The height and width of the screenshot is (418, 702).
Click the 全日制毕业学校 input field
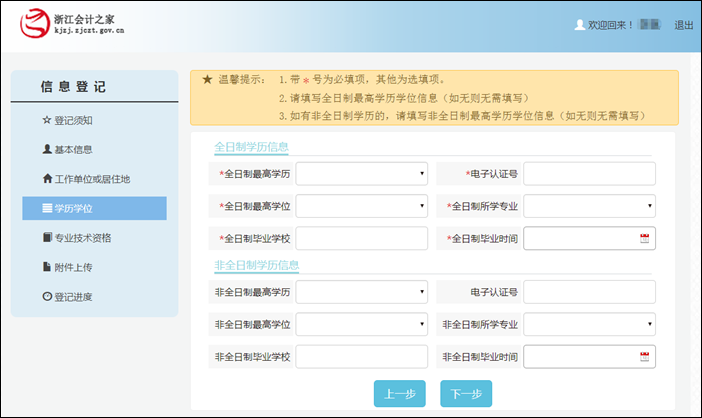pos(361,238)
